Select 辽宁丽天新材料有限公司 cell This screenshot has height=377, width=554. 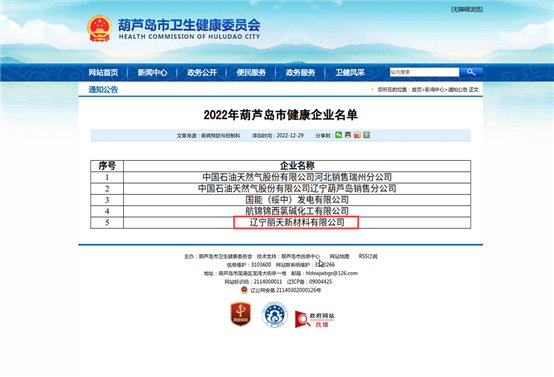(x=297, y=222)
